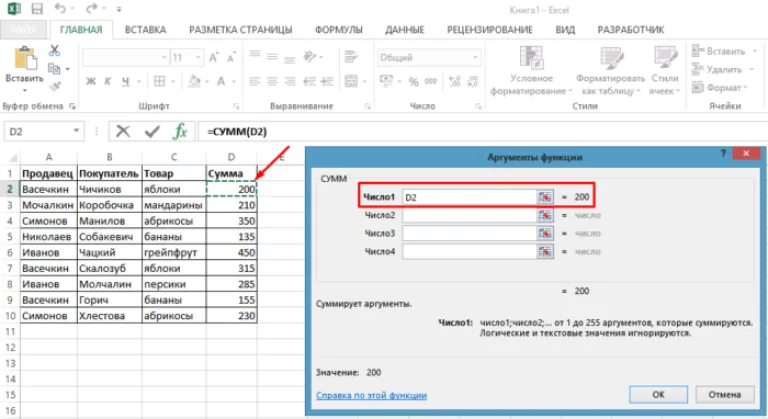Confirm formula with checkmark button
The height and width of the screenshot is (419, 768).
point(152,131)
